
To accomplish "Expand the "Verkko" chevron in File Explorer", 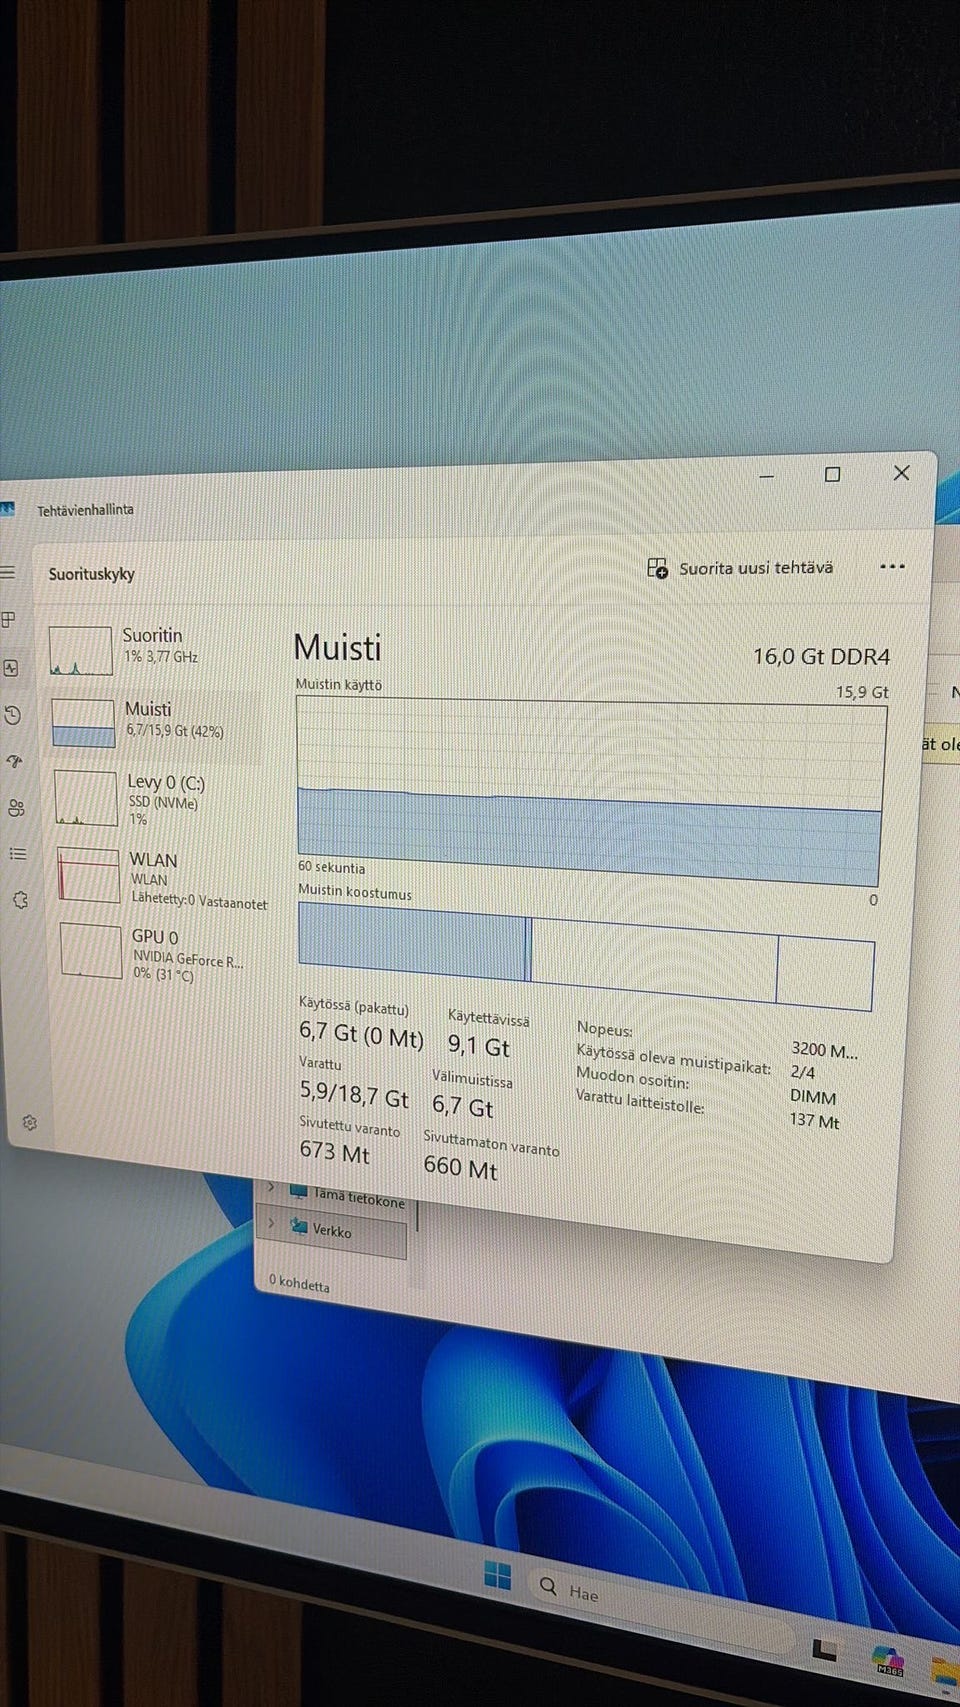I will [271, 1223].
